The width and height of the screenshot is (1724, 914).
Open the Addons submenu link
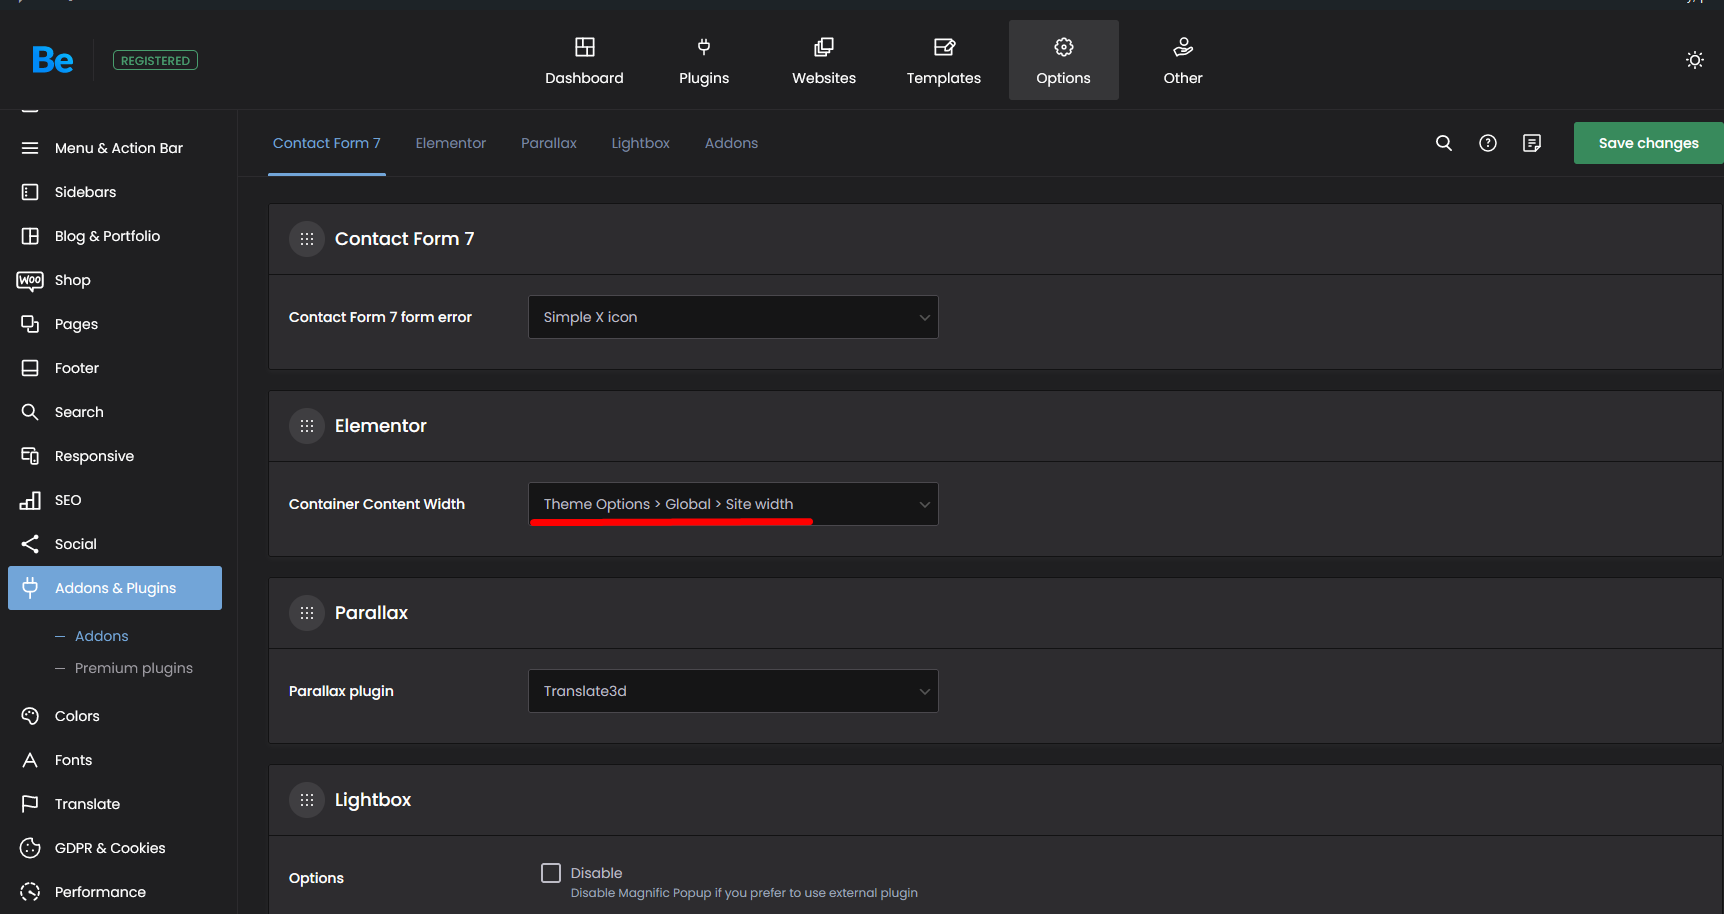(102, 636)
